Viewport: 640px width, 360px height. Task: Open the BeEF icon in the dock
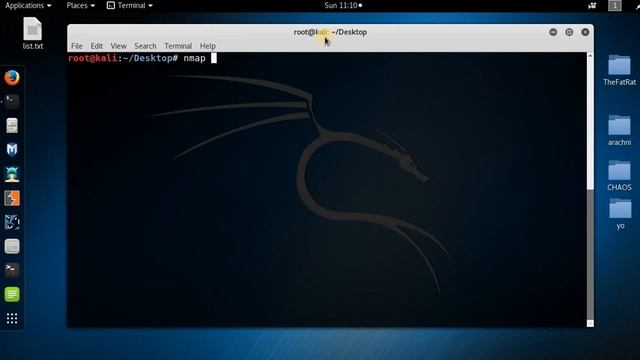pos(12,222)
